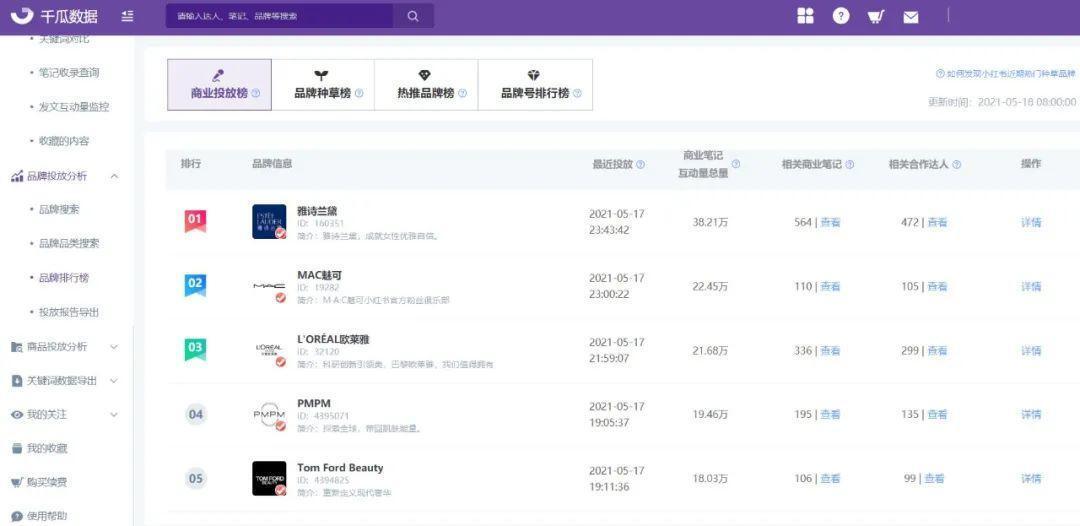Switch to the 热推品牌榜 tab
Viewport: 1080px width, 526px height.
pos(426,85)
